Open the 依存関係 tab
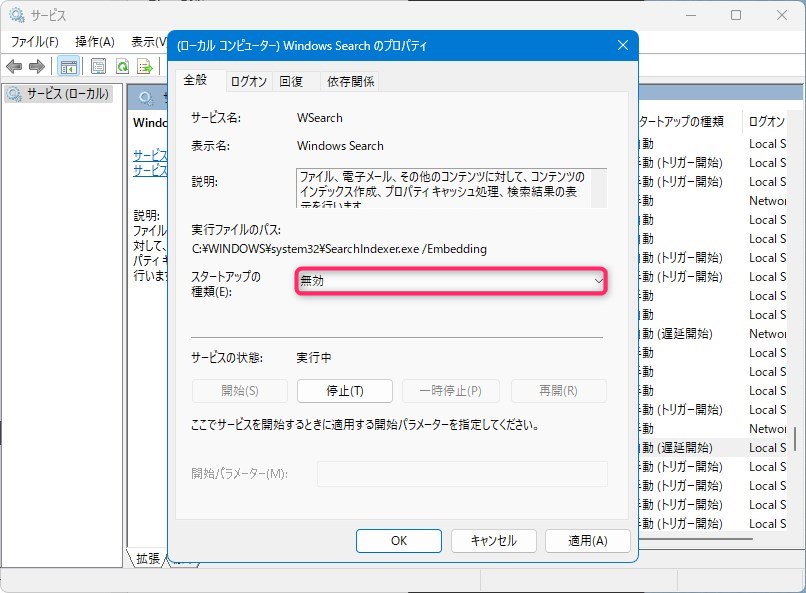 (351, 82)
